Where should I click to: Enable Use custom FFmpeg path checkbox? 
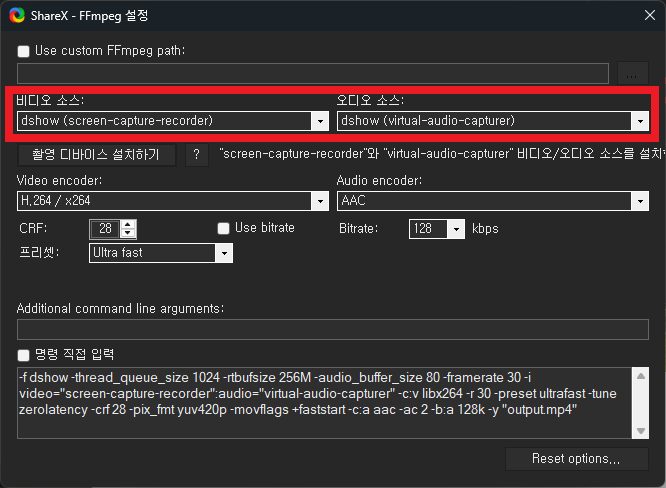(23, 51)
